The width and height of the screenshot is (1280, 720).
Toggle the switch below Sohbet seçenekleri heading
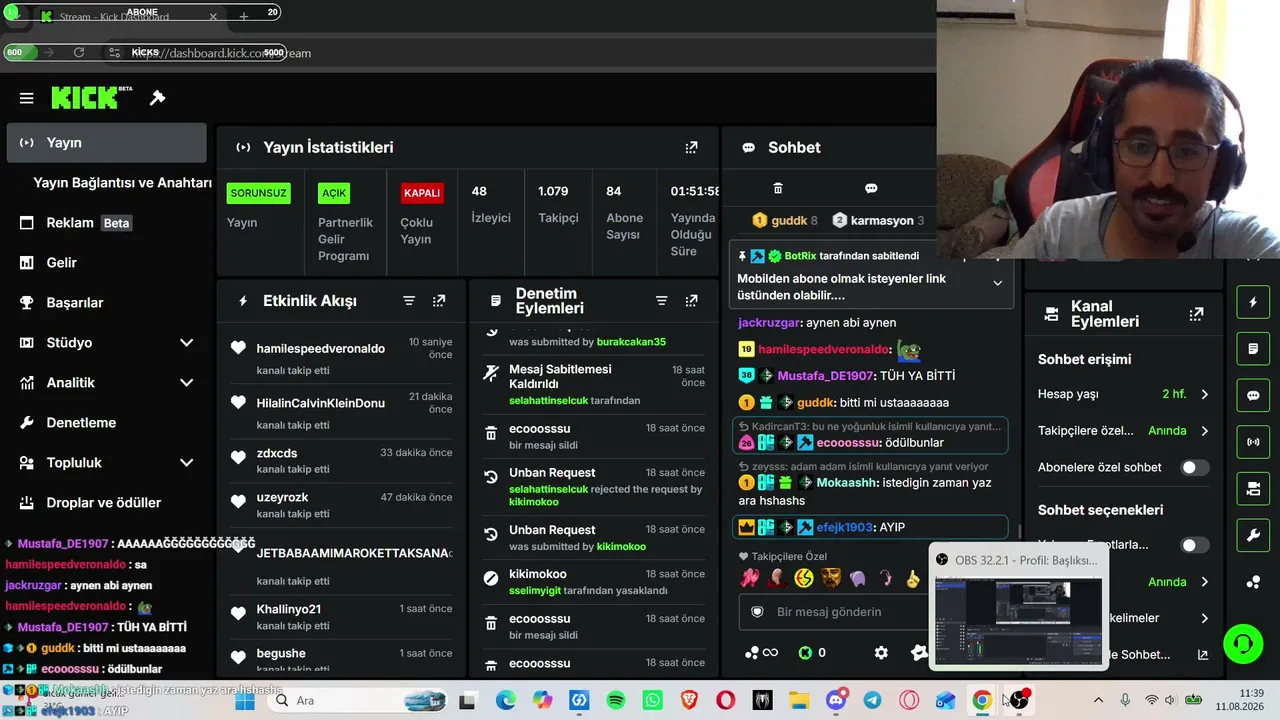1195,545
